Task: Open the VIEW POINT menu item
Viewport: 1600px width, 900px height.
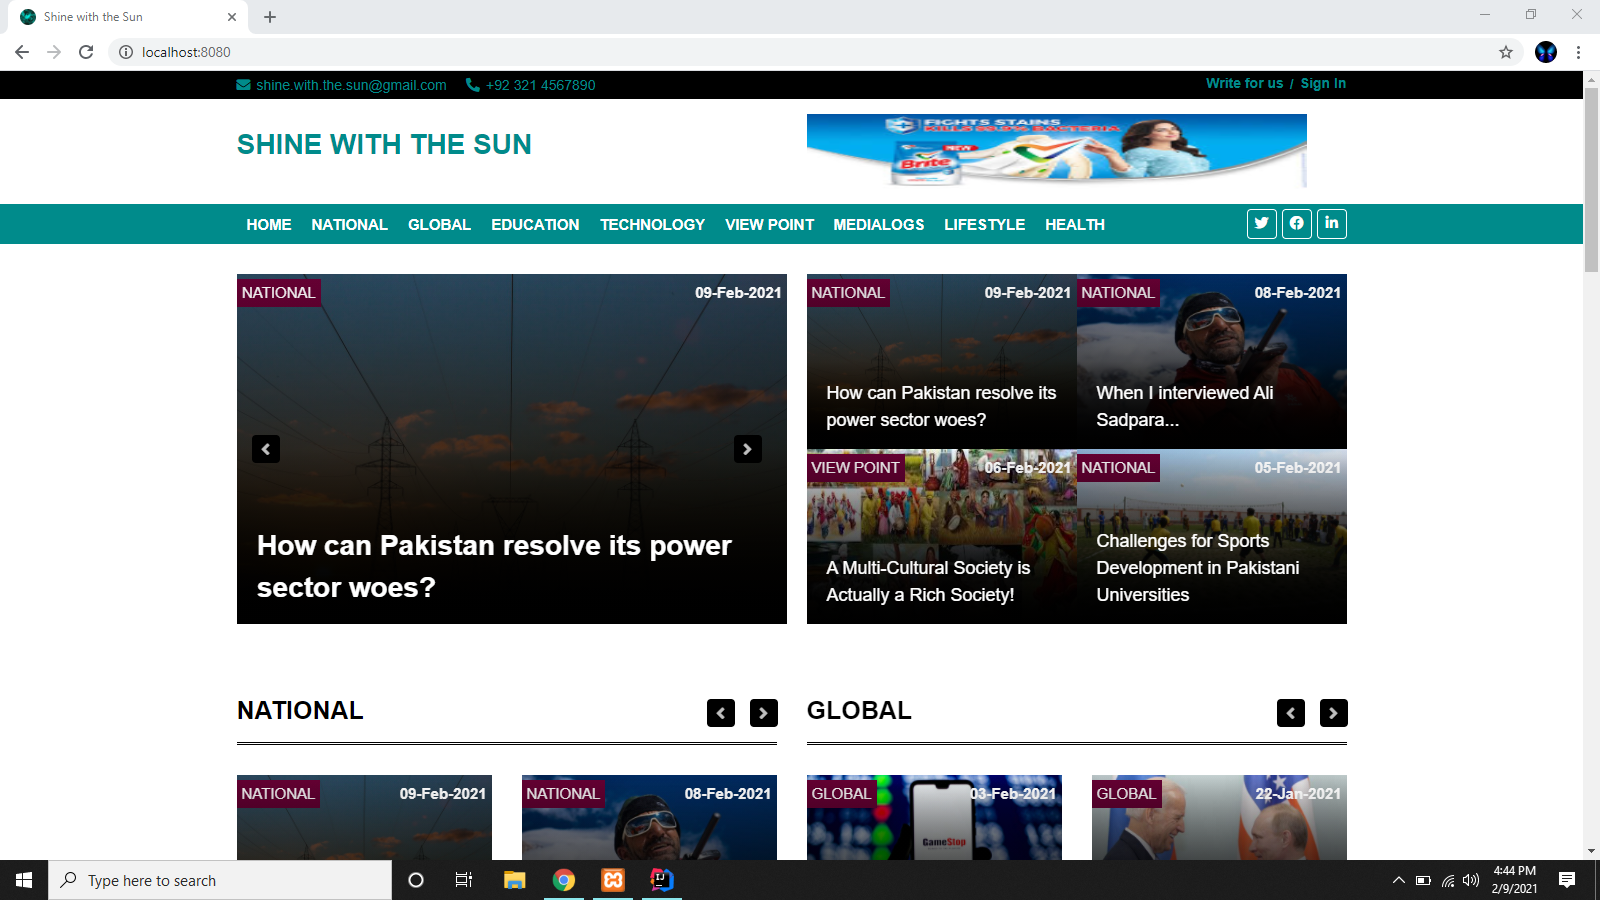Action: [769, 225]
